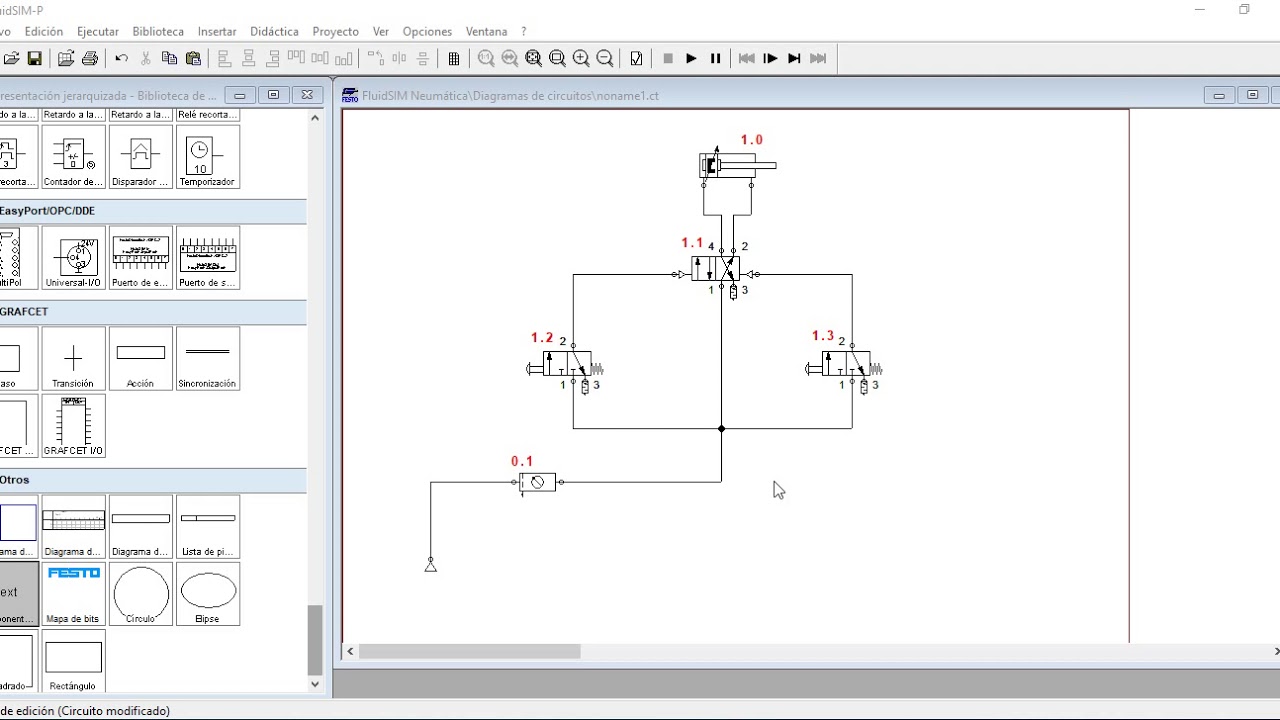
Task: Collapse the GRAFCET library section header
Action: coord(153,312)
